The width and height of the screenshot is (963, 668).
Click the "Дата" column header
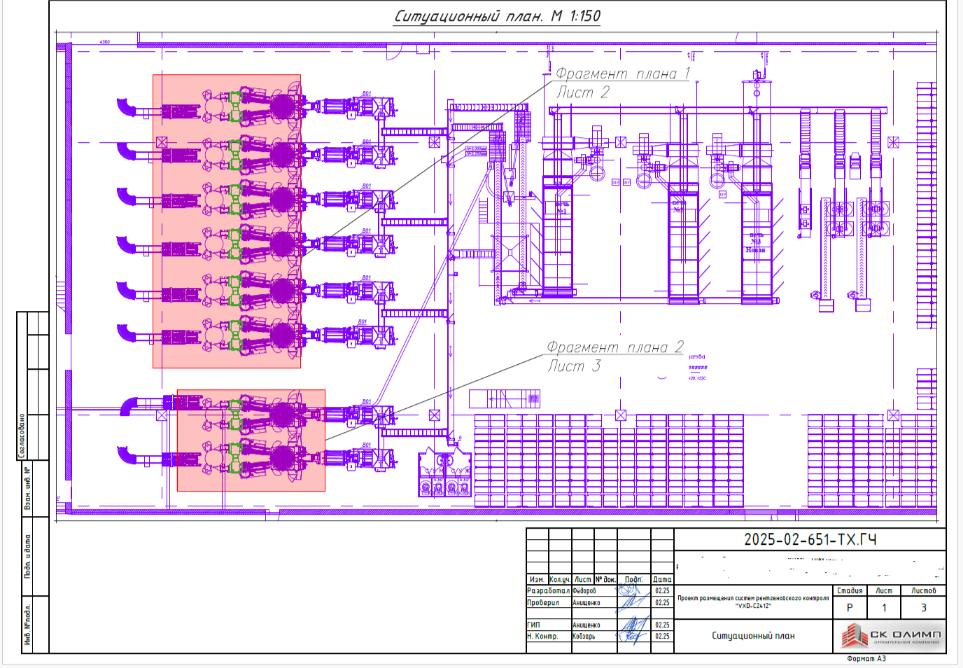point(662,579)
